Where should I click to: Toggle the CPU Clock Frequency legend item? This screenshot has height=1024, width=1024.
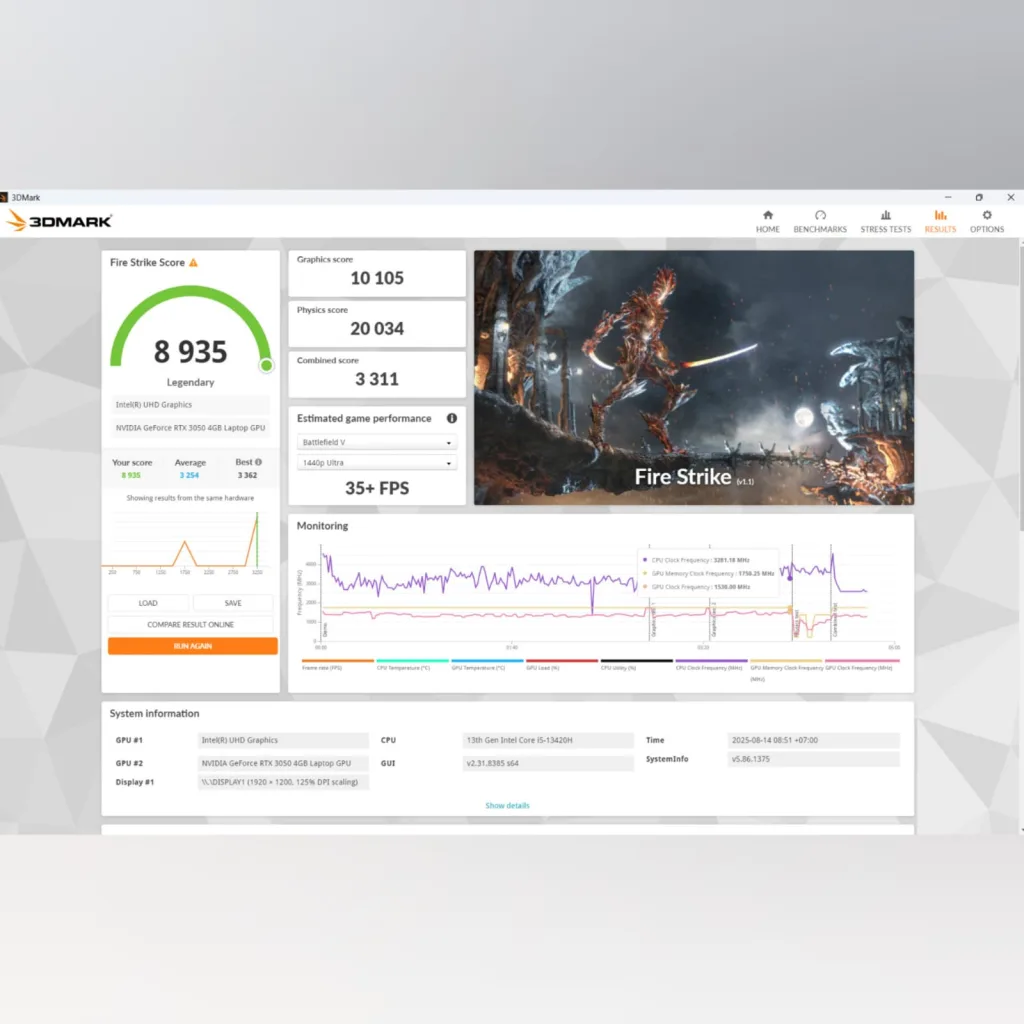pos(711,664)
